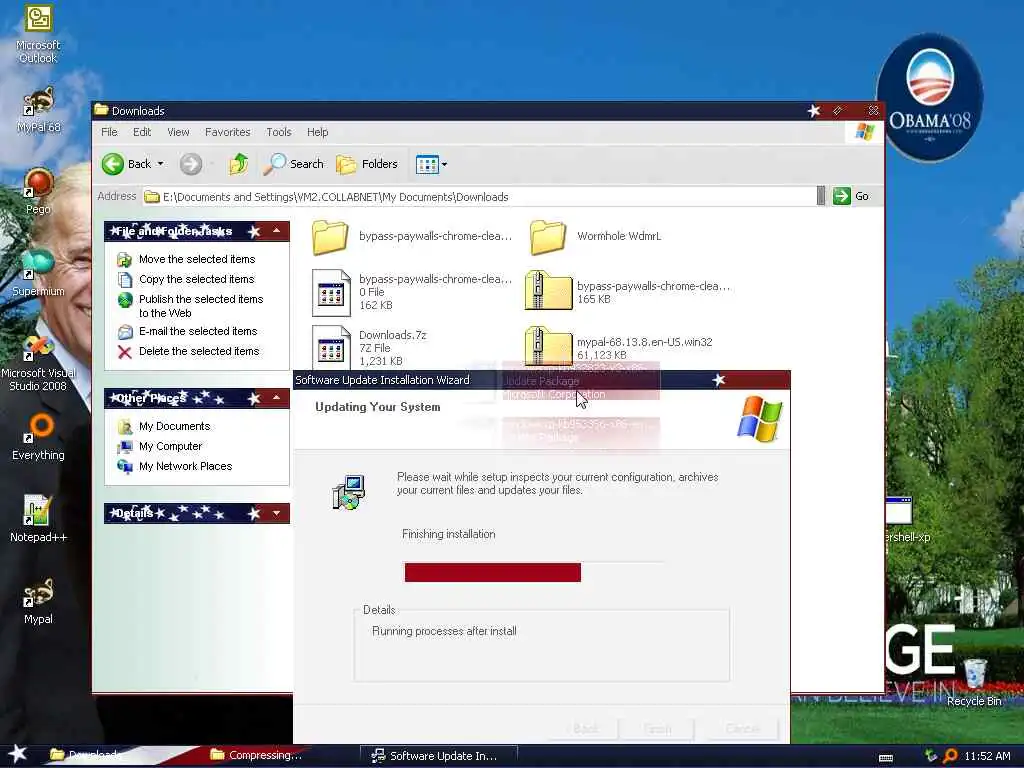Click the Go button beside address bar

[x=852, y=196]
